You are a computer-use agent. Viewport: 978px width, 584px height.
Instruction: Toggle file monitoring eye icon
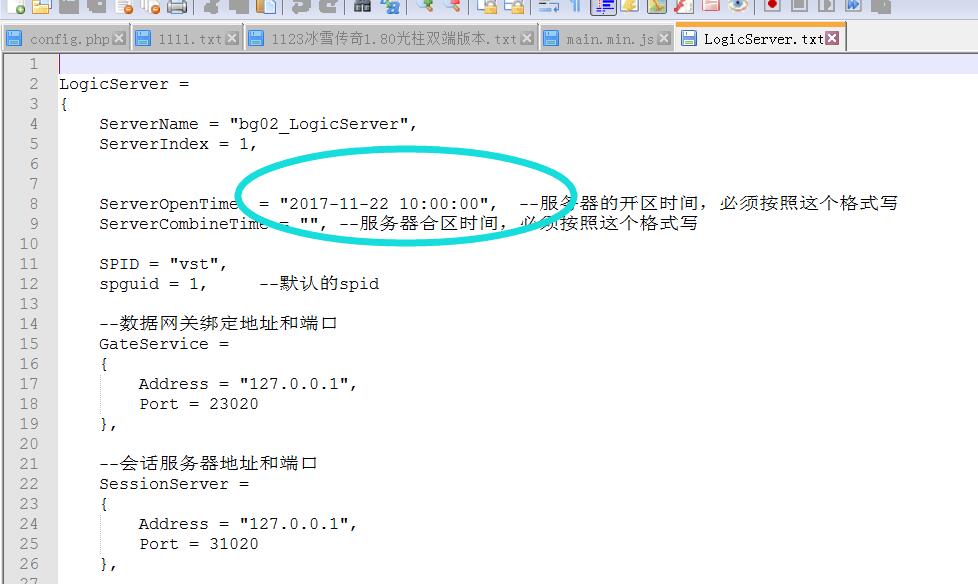[x=737, y=6]
